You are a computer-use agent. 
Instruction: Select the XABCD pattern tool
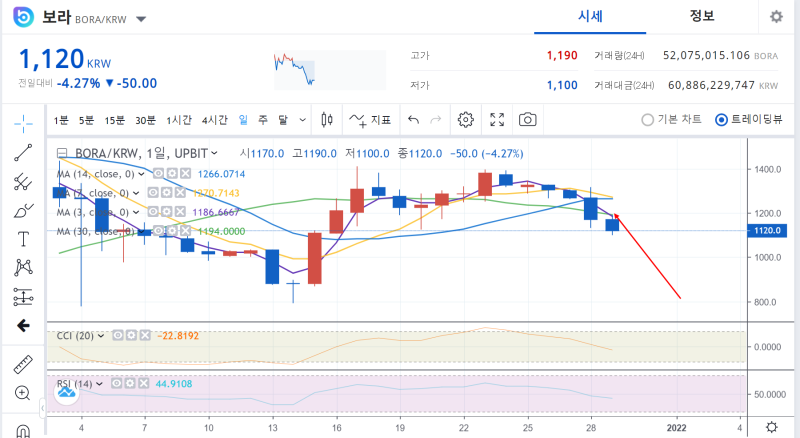(23, 267)
